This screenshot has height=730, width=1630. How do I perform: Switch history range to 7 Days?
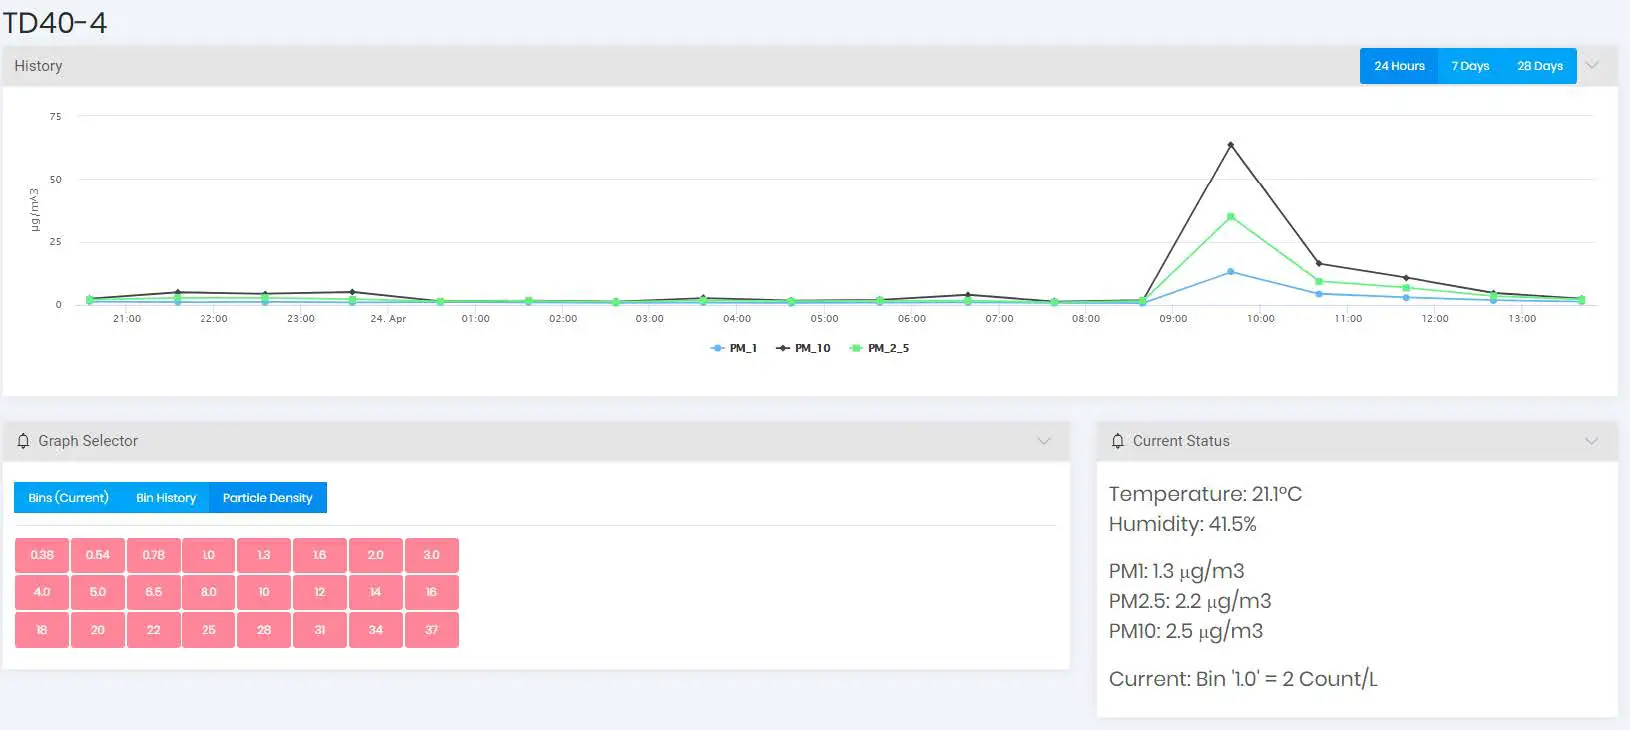pos(1470,66)
